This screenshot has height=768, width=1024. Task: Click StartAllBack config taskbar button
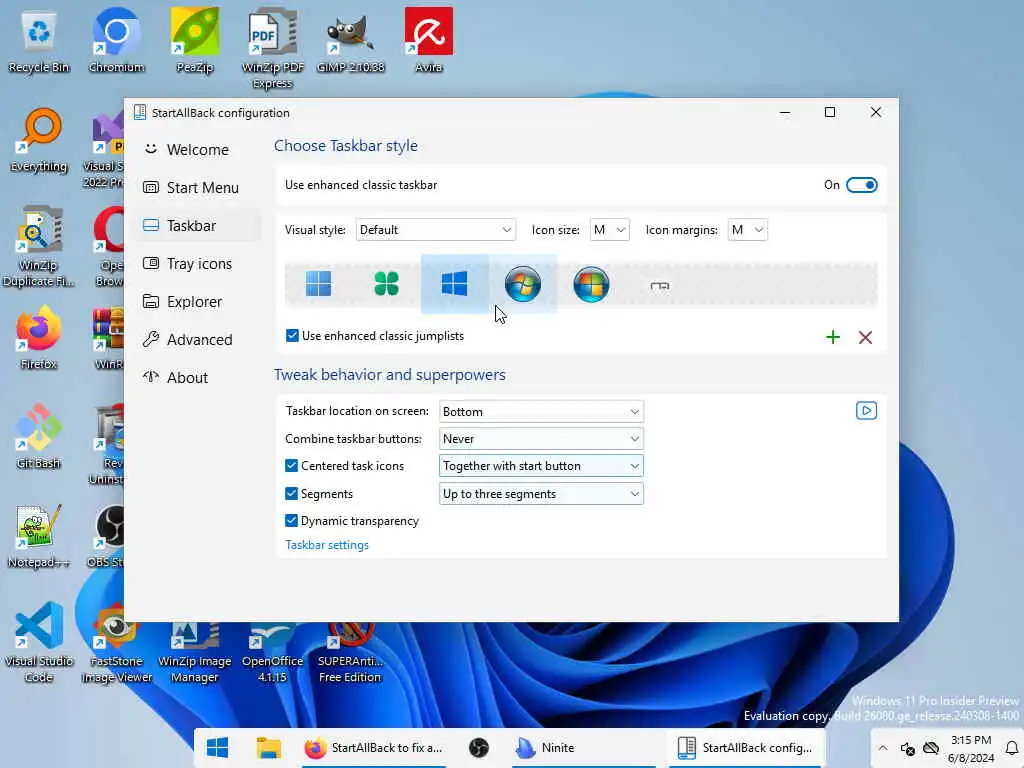(746, 748)
